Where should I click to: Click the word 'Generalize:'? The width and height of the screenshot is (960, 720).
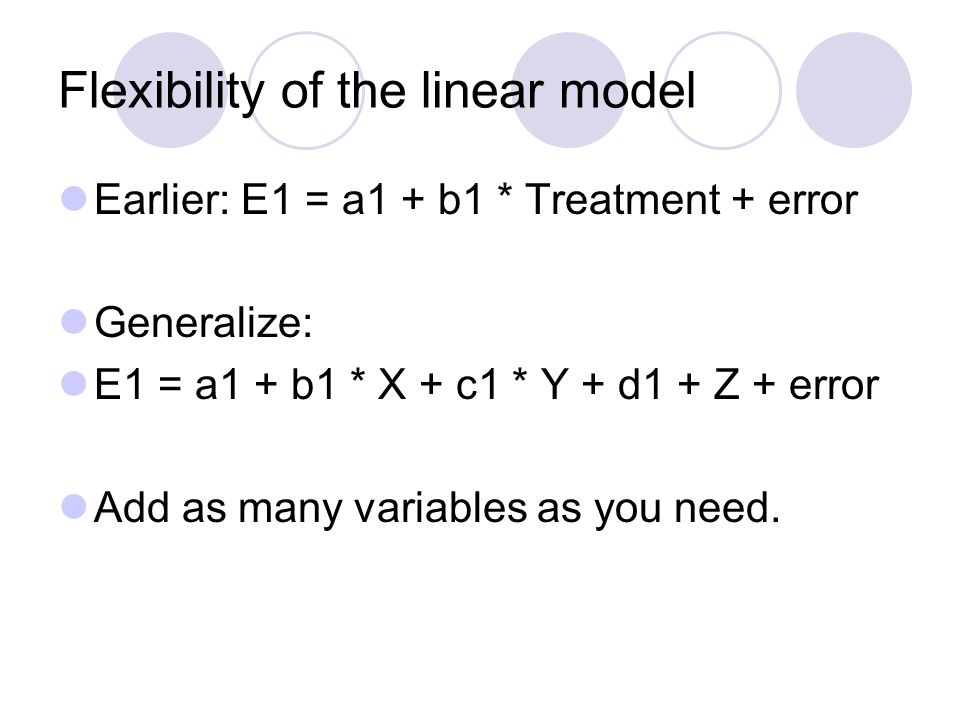[x=203, y=322]
